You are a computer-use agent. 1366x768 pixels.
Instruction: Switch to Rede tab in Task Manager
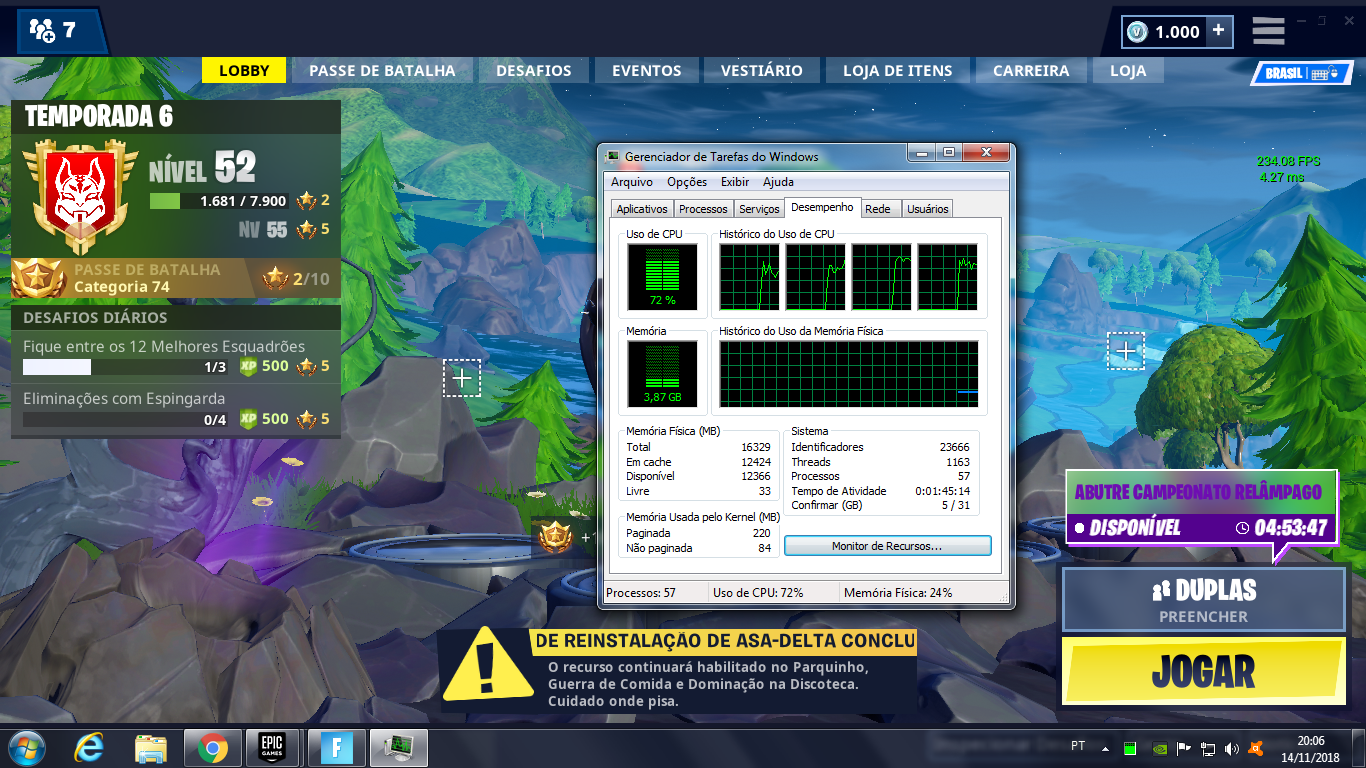coord(878,209)
